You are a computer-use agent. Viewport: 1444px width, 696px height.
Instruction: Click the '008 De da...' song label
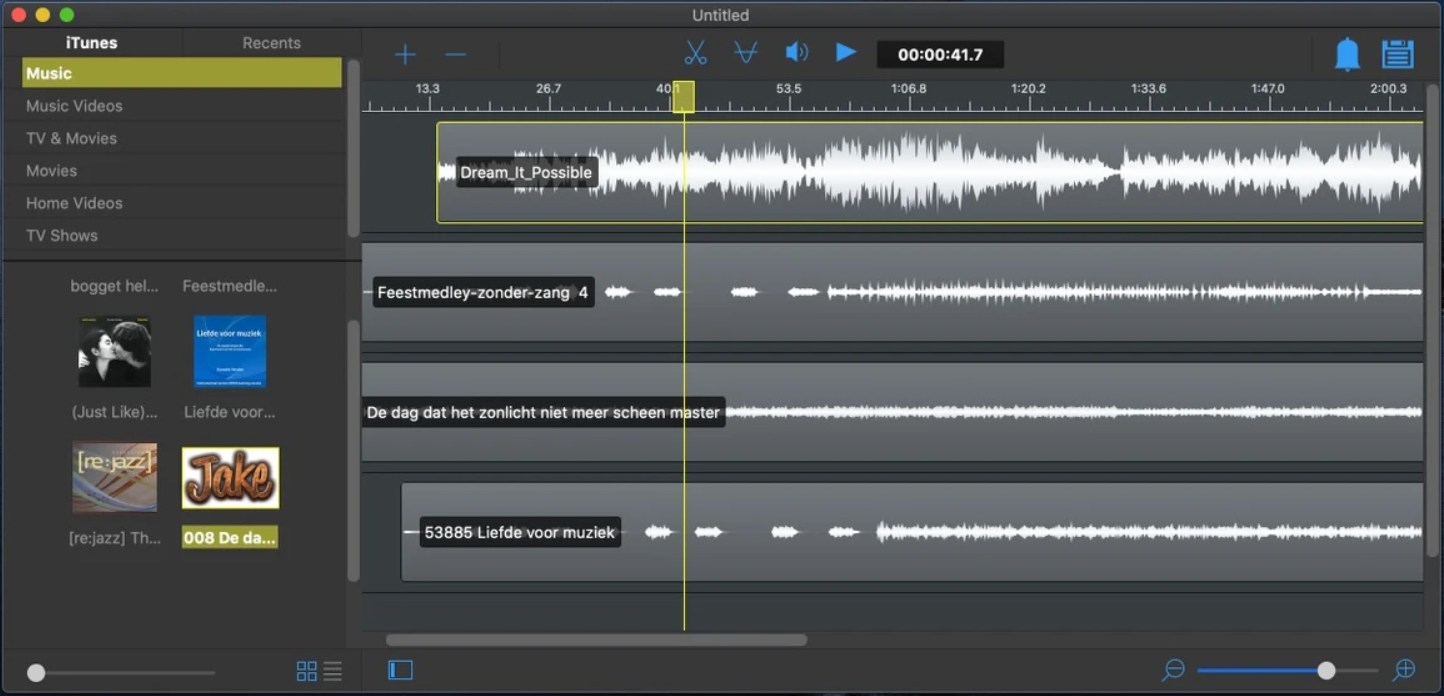pos(230,538)
